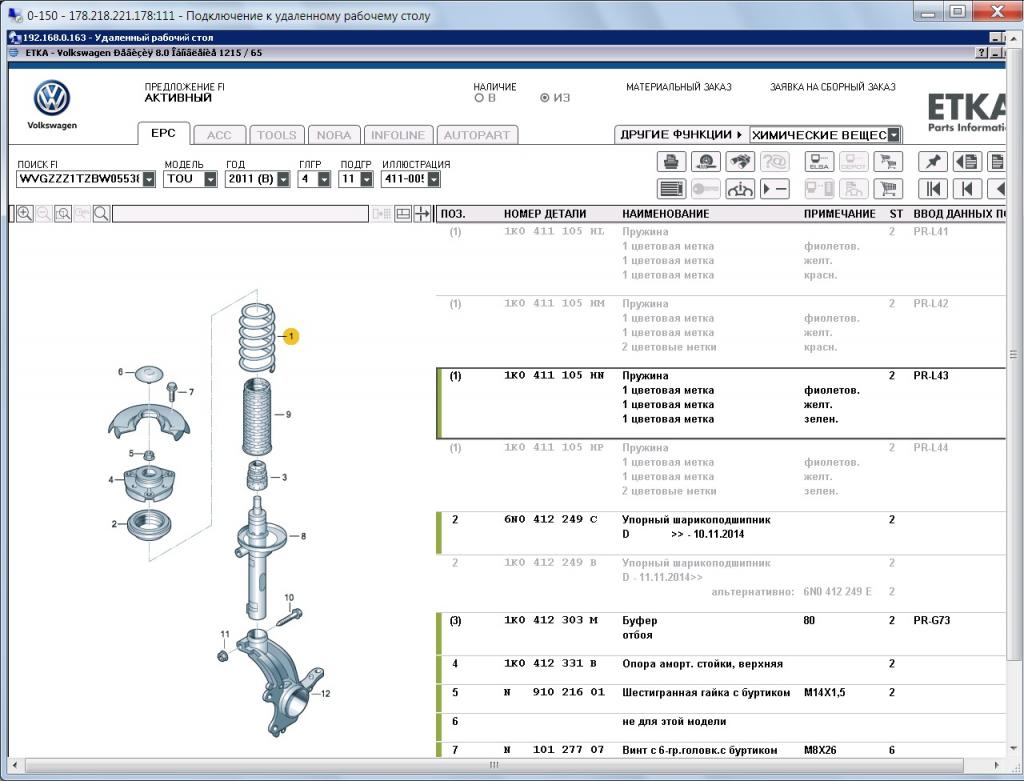Click zoom region magnifier icon
Image resolution: width=1024 pixels, height=781 pixels.
(63, 214)
